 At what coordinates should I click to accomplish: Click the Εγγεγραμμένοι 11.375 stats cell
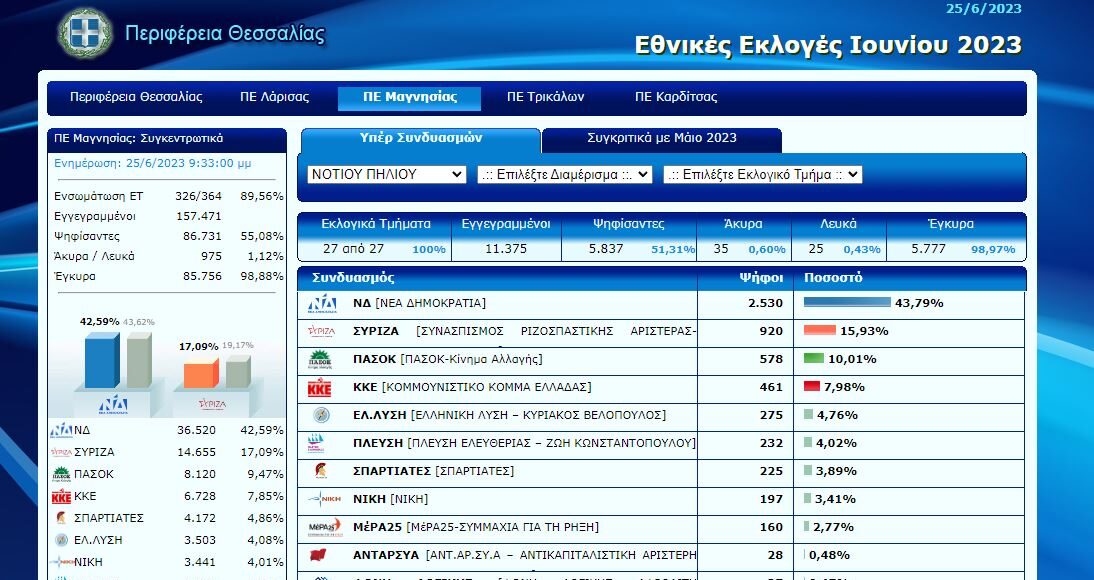pos(506,237)
